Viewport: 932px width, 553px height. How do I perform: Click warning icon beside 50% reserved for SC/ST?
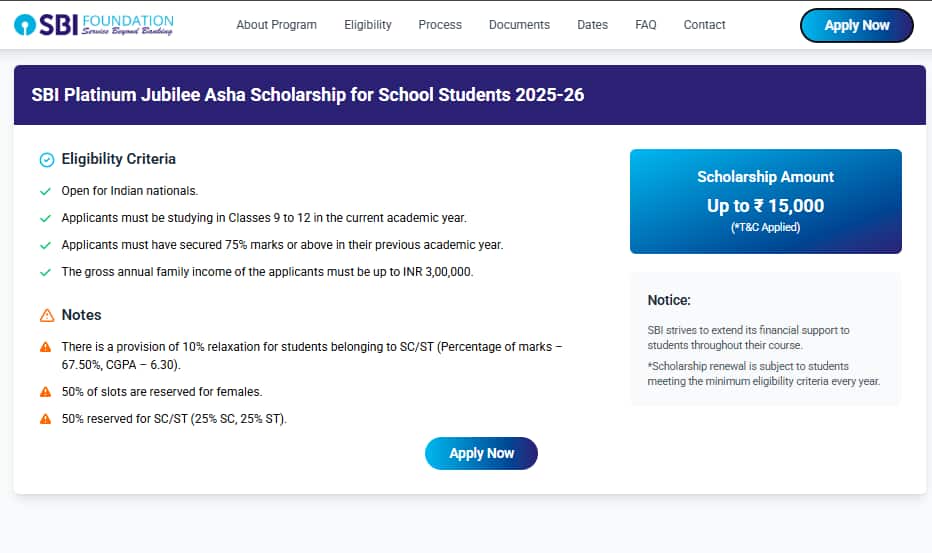(45, 419)
